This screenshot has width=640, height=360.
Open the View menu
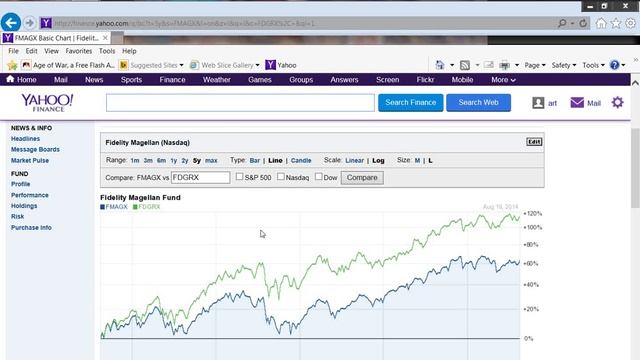point(51,51)
